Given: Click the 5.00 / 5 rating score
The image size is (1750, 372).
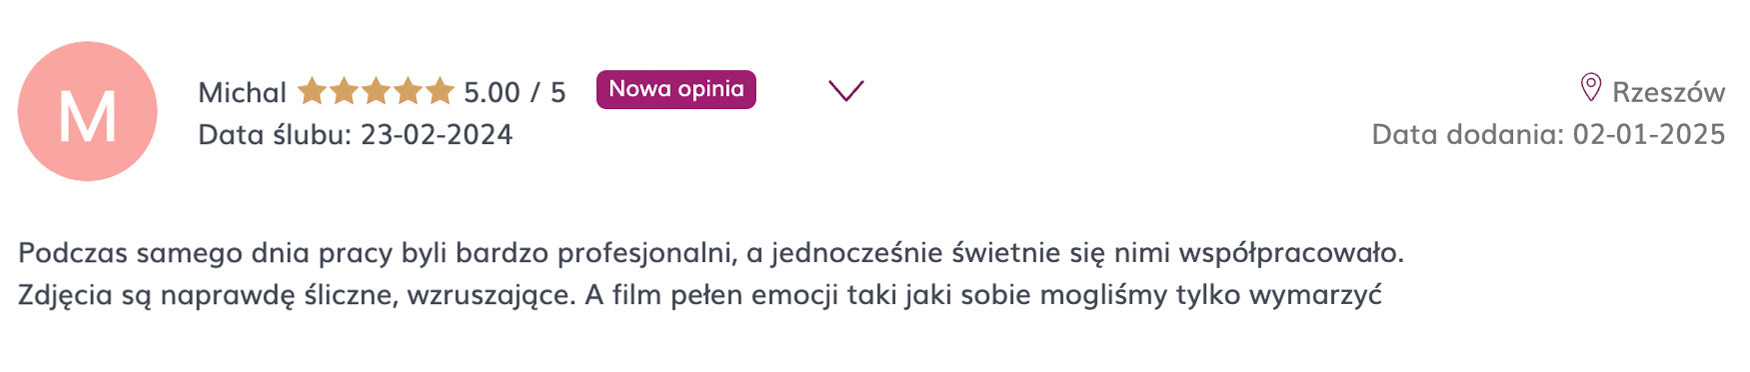Looking at the screenshot, I should click(514, 92).
